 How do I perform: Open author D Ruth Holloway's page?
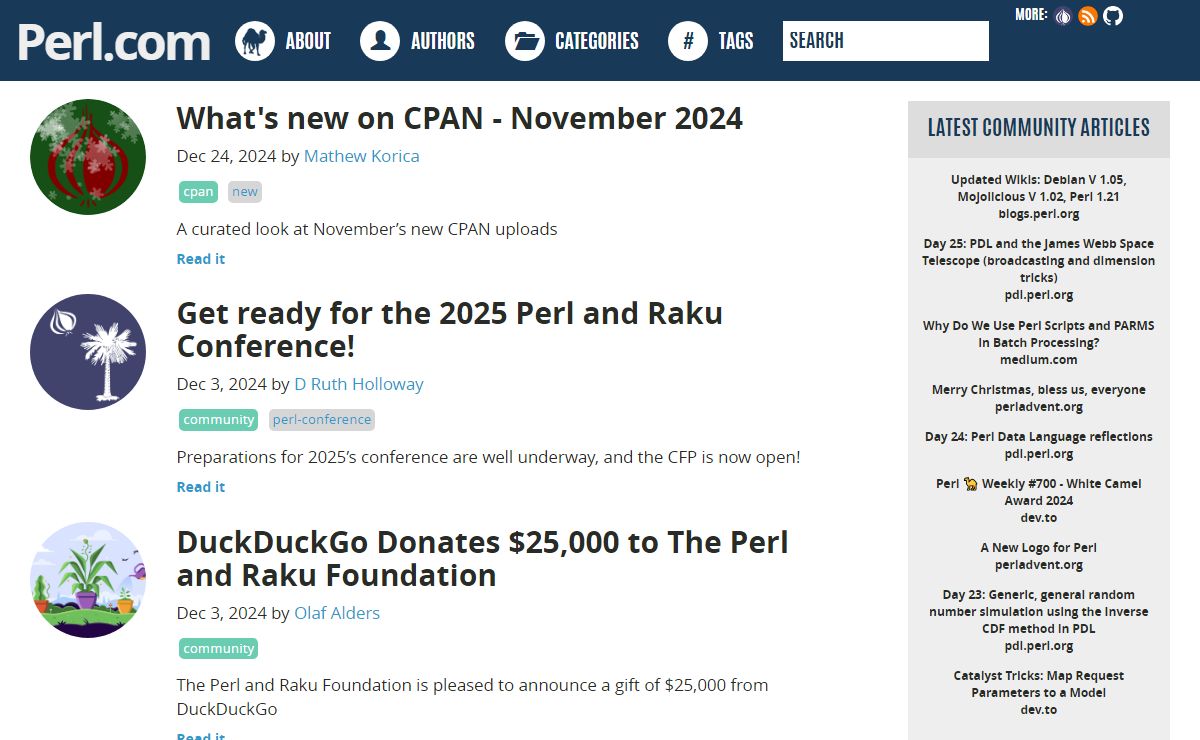pos(359,384)
